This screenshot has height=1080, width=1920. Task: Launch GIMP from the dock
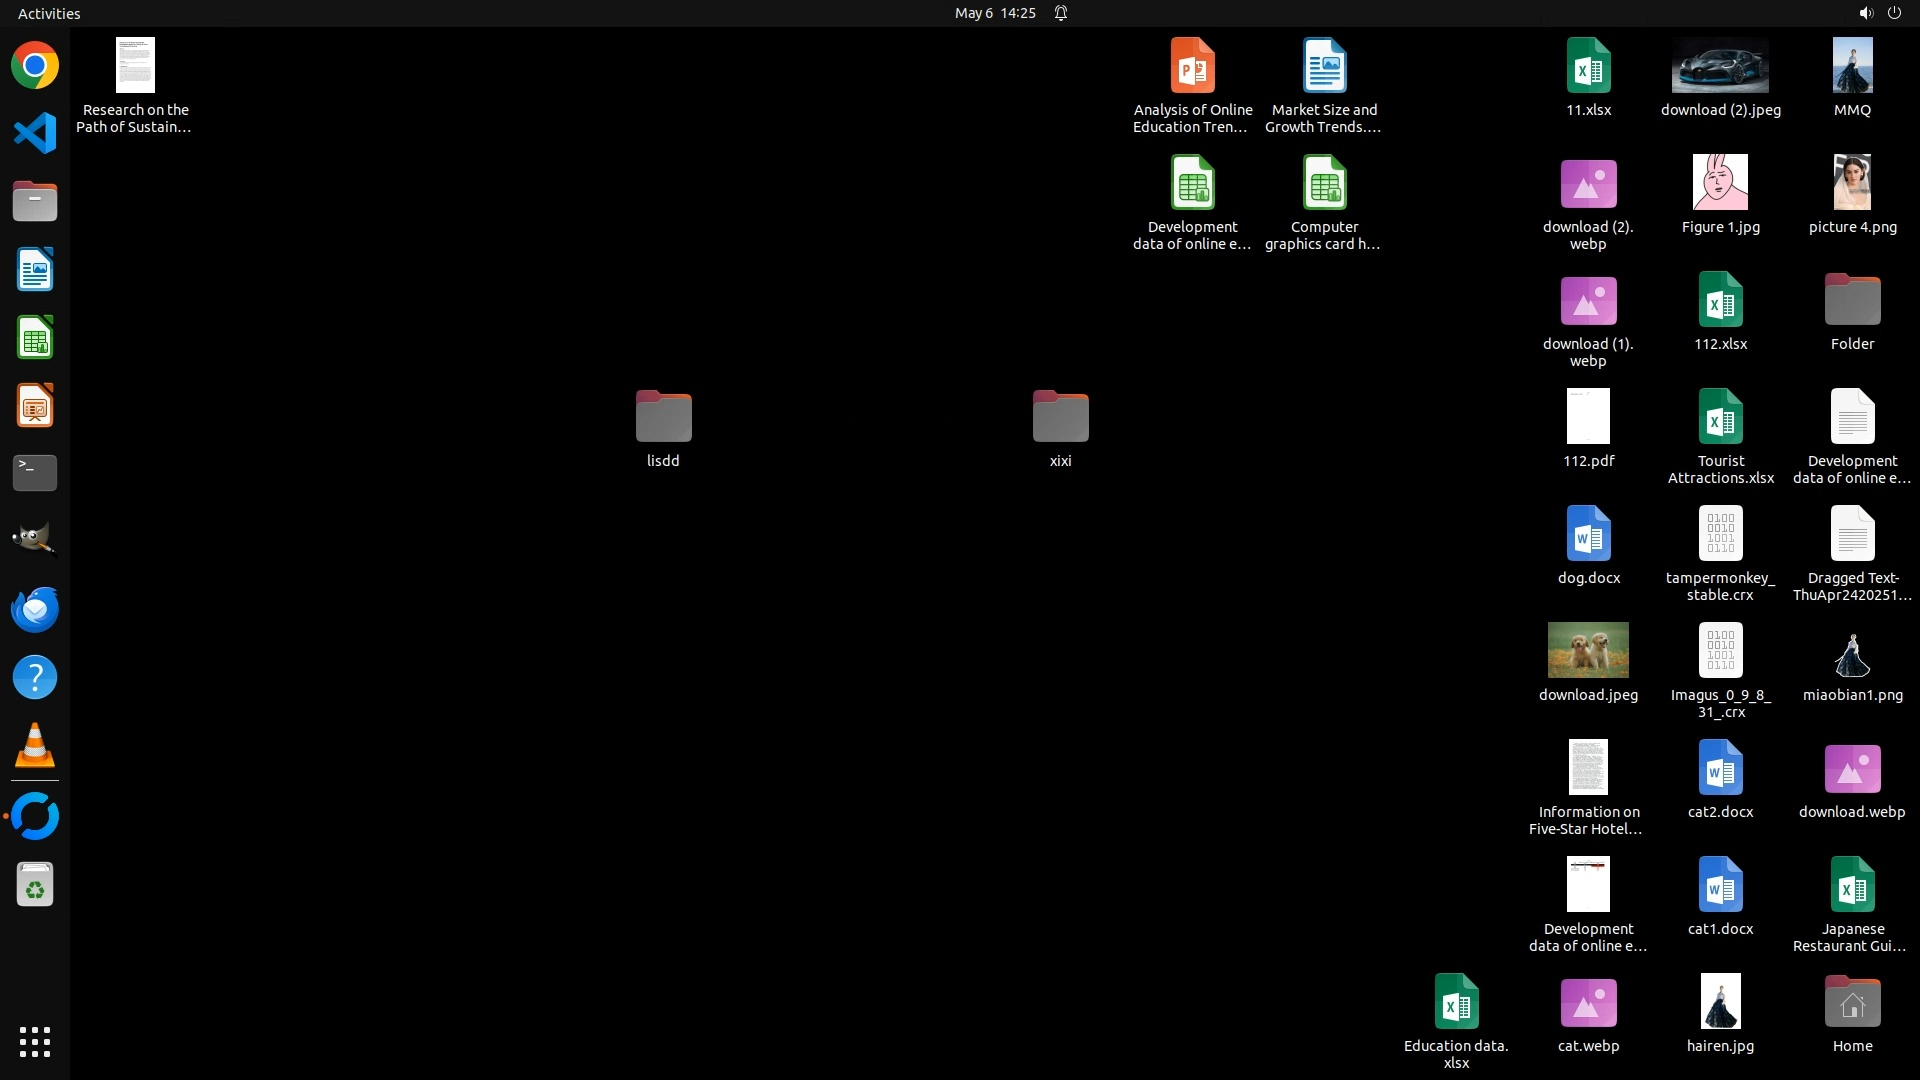pyautogui.click(x=35, y=540)
